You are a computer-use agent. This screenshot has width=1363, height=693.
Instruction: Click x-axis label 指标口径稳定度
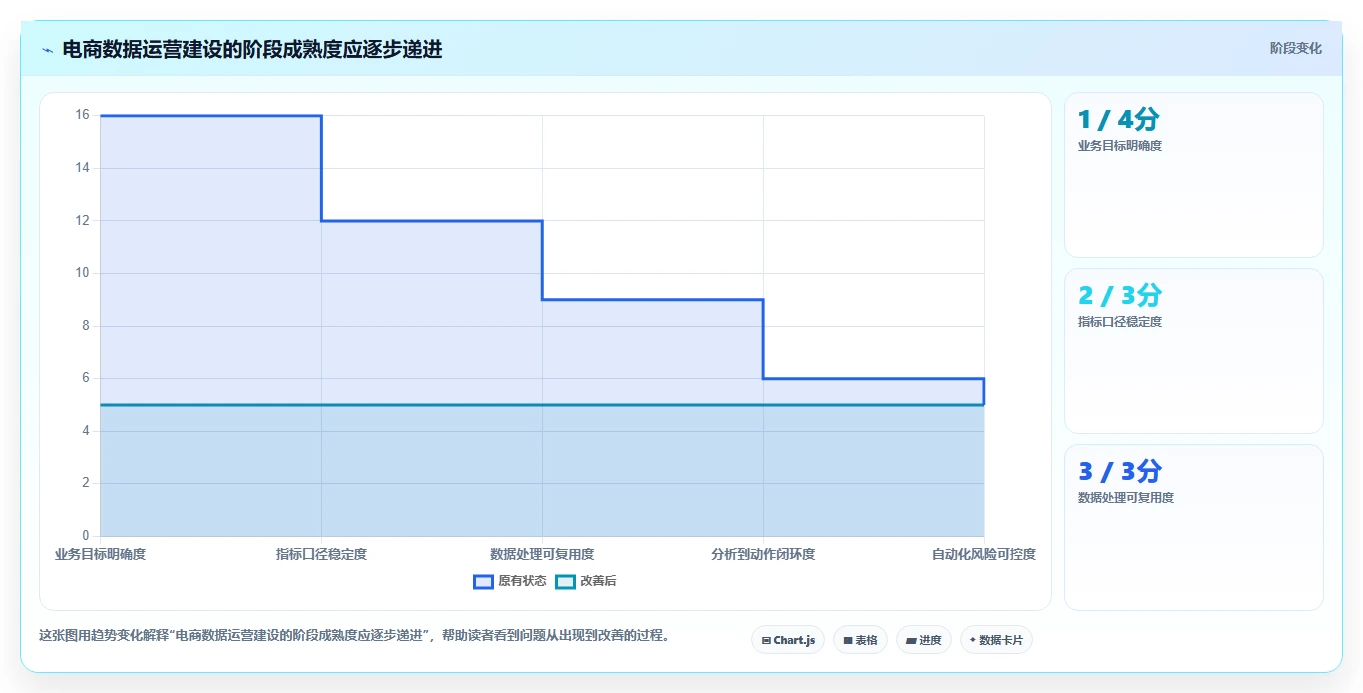321,554
